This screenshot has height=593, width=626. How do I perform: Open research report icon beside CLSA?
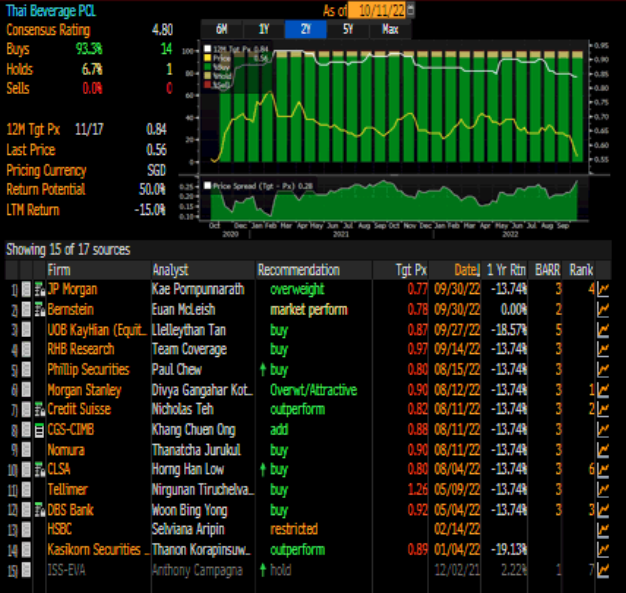(40, 469)
